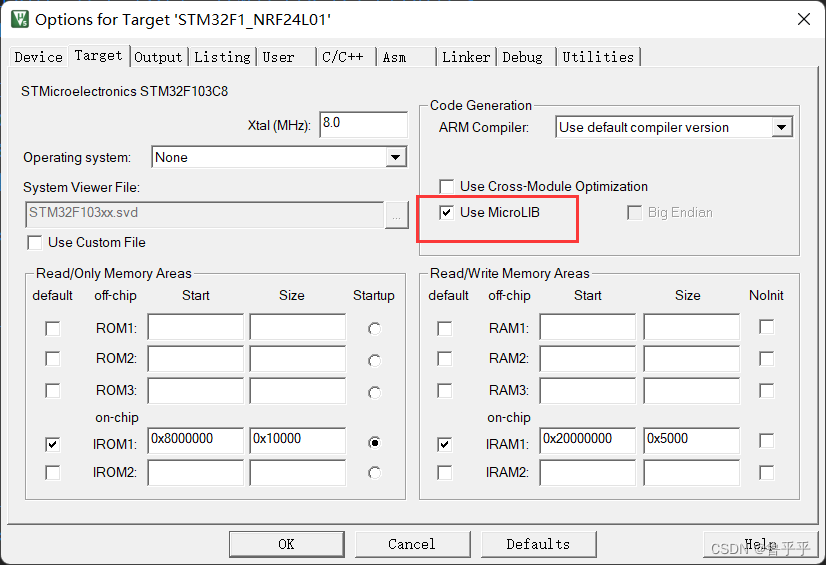Click the Keil uVision title bar icon
826x565 pixels.
[x=19, y=19]
